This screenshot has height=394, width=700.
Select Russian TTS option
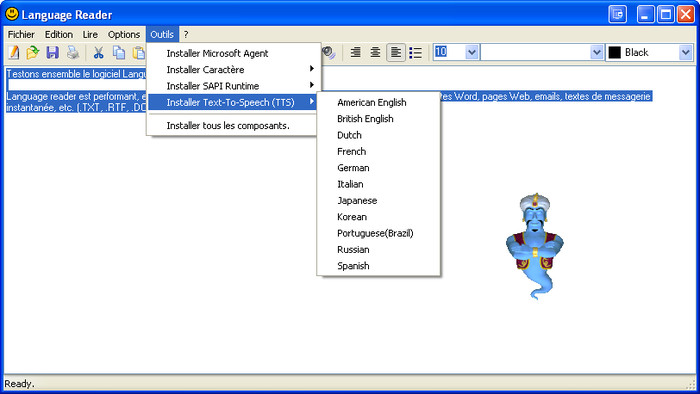pyautogui.click(x=379, y=249)
